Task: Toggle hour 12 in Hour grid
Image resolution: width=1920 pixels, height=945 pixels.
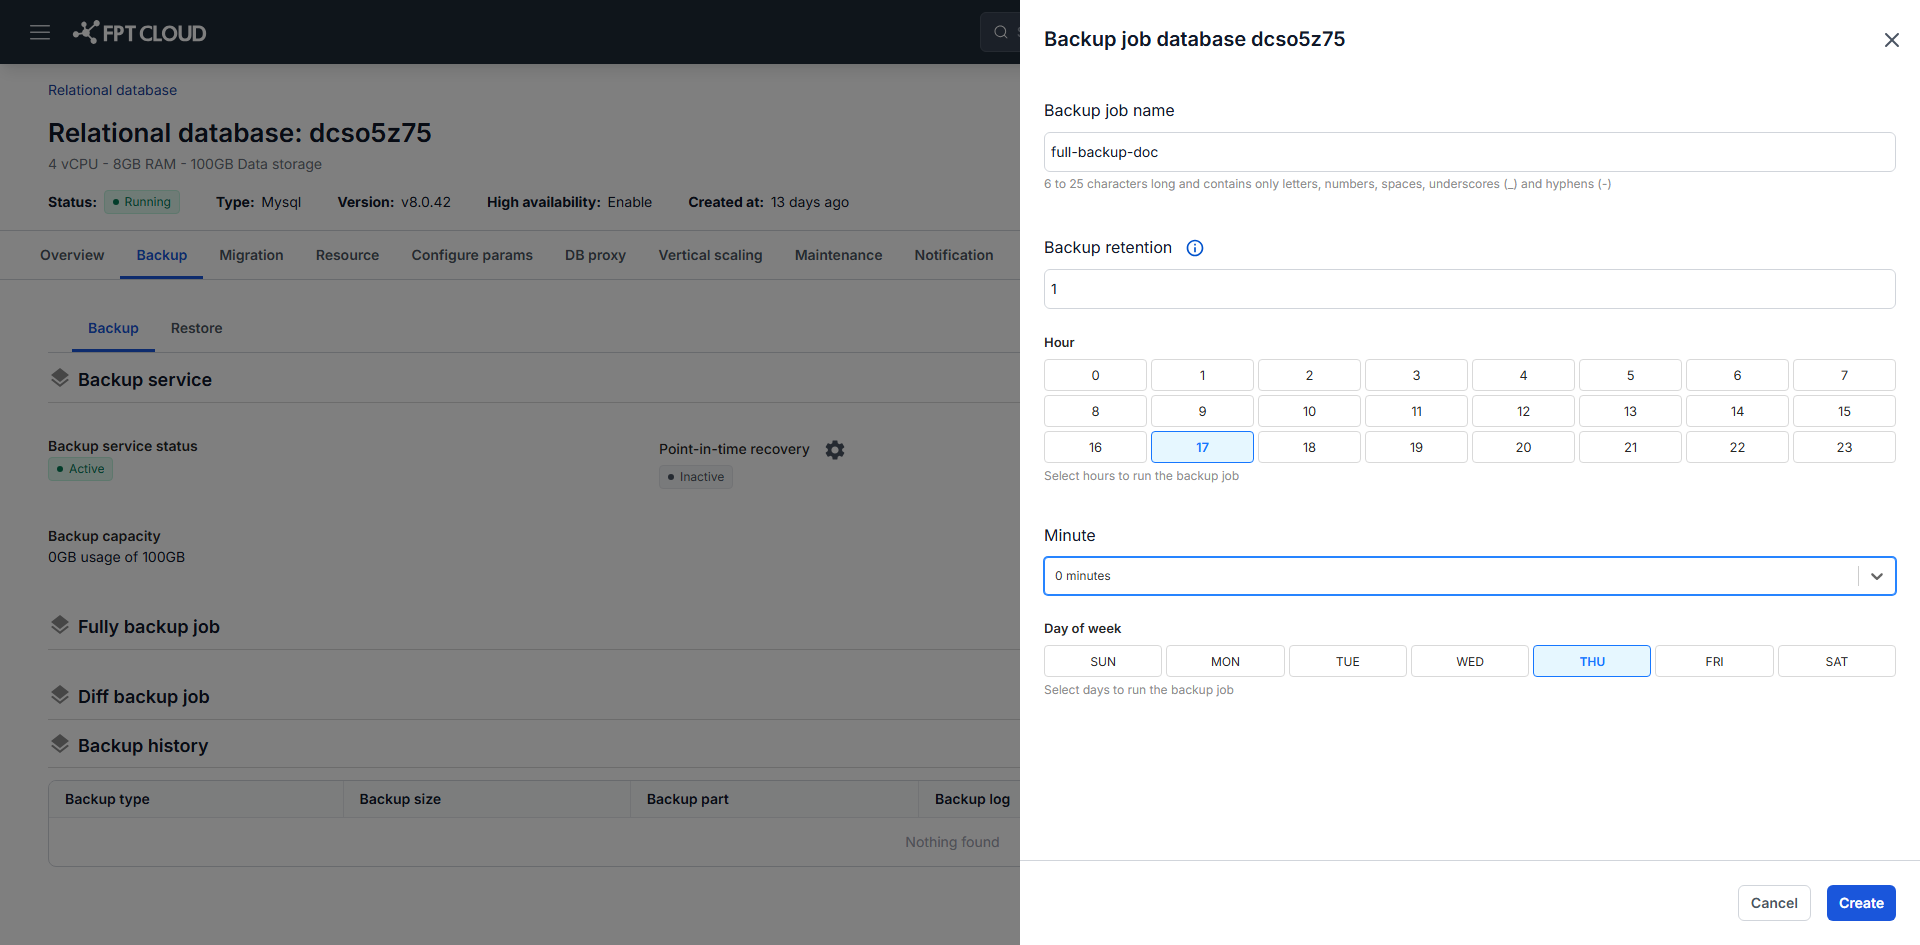Action: pyautogui.click(x=1523, y=411)
